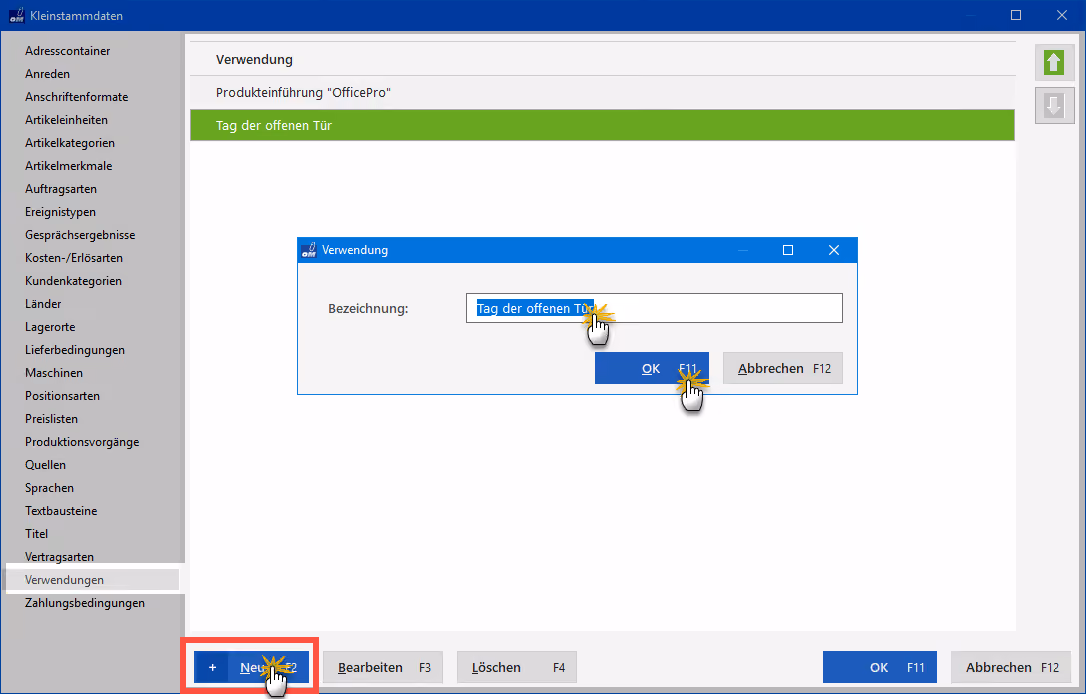Select the highlighted Verwendungen category
The image size is (1086, 699).
[92, 580]
